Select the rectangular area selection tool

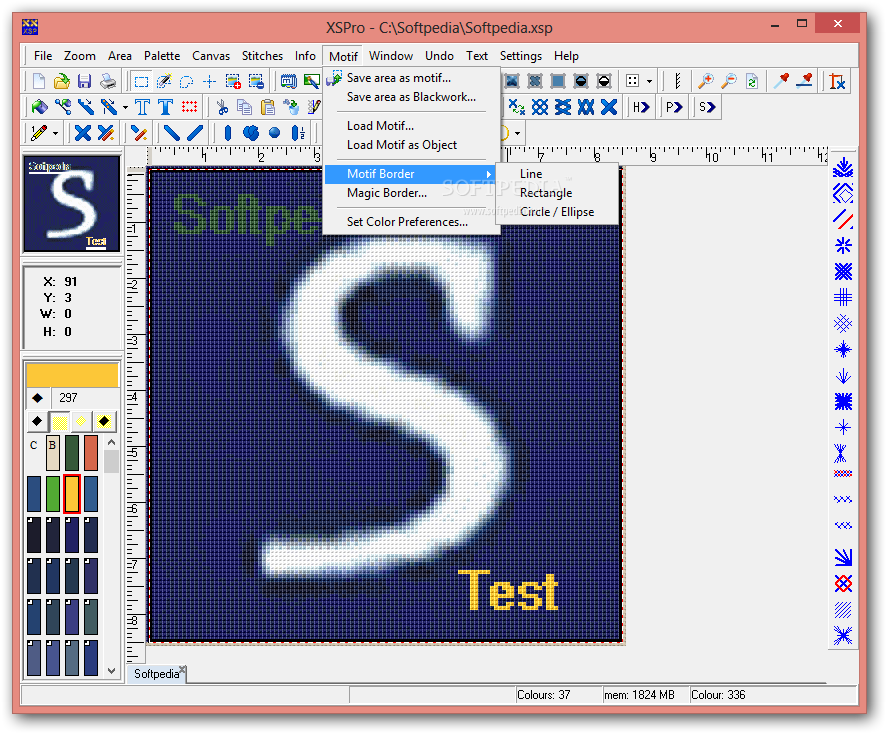[x=141, y=81]
